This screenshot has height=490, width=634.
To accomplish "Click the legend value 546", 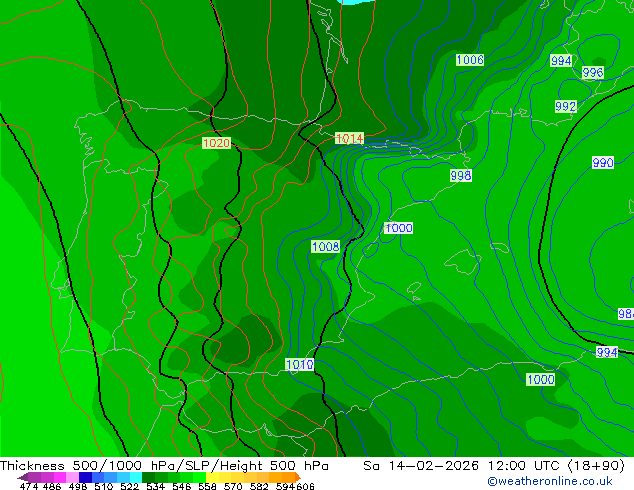I will tap(182, 486).
